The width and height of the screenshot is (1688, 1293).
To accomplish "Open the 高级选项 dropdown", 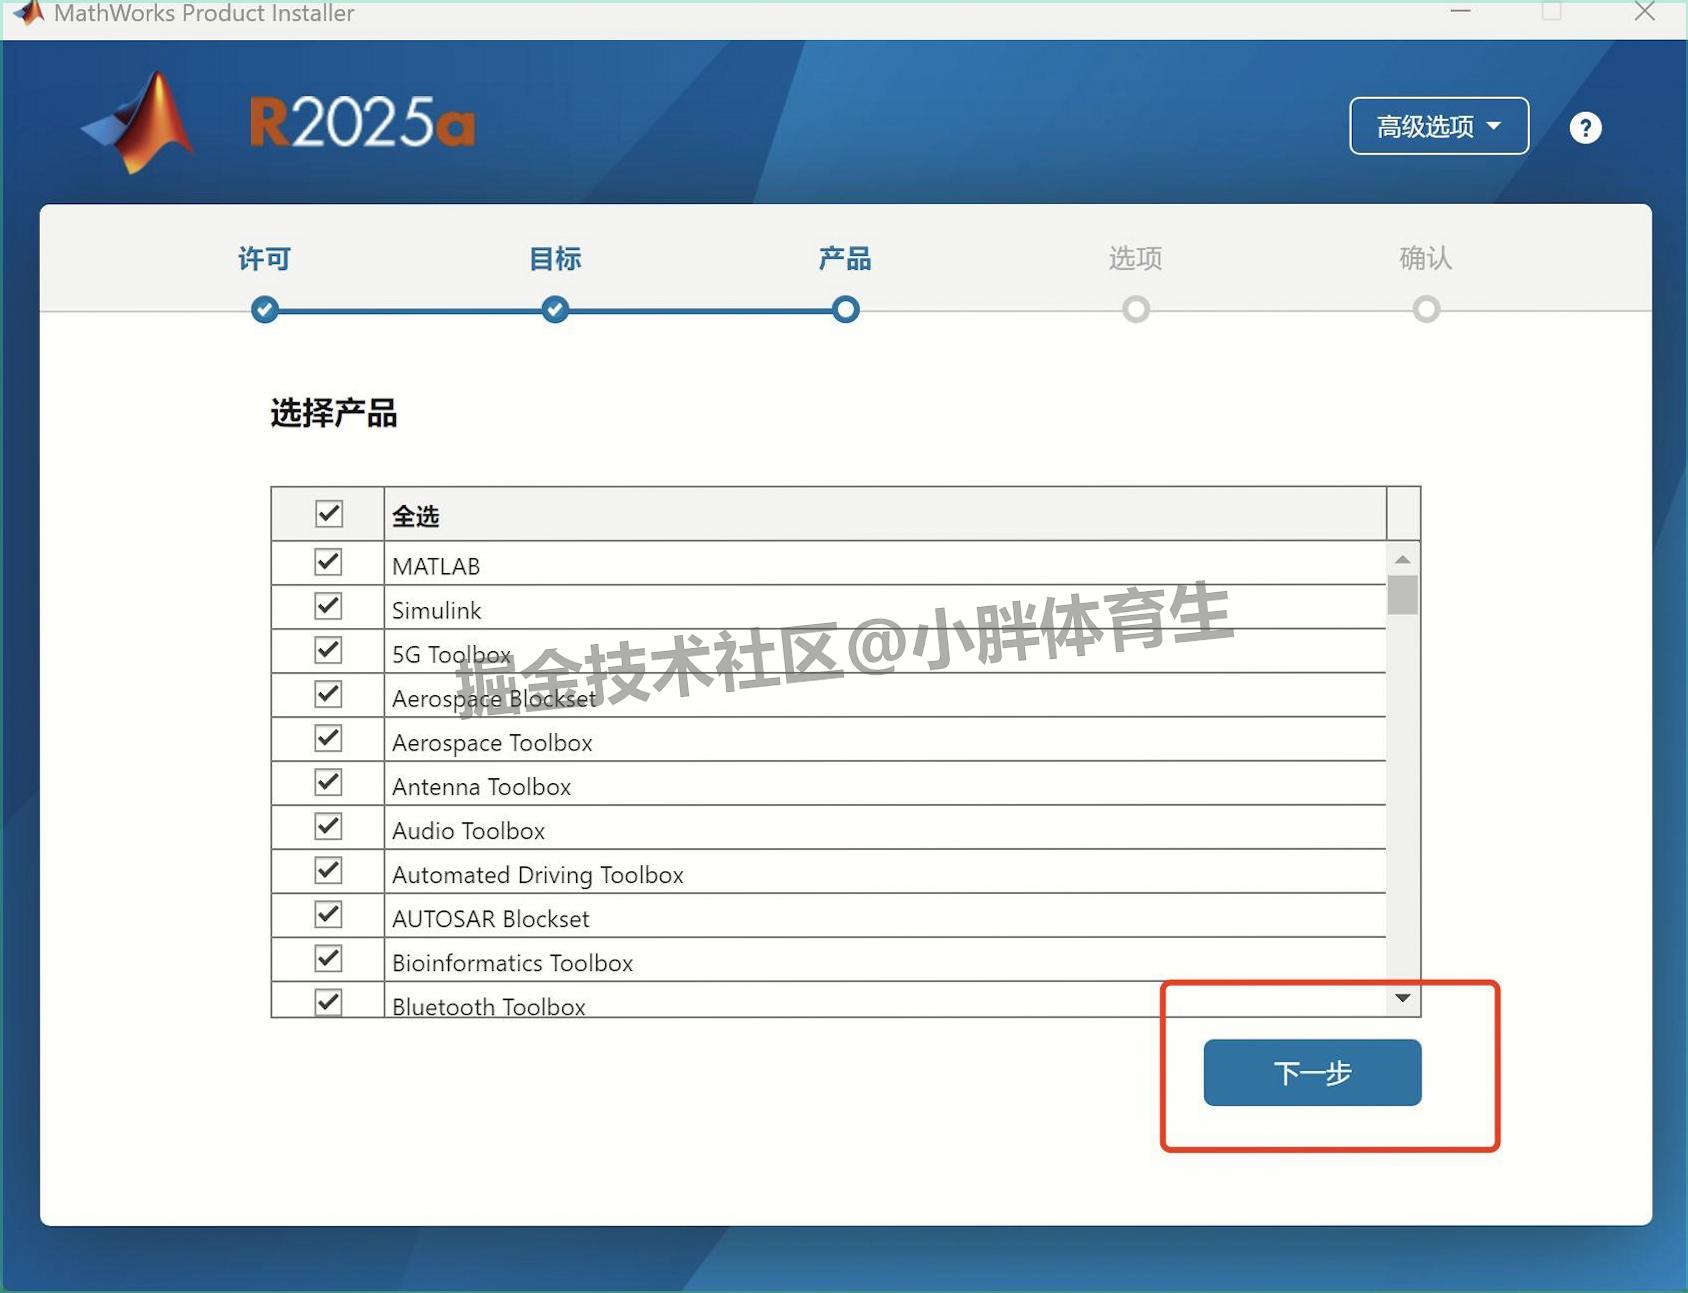I will coord(1438,126).
